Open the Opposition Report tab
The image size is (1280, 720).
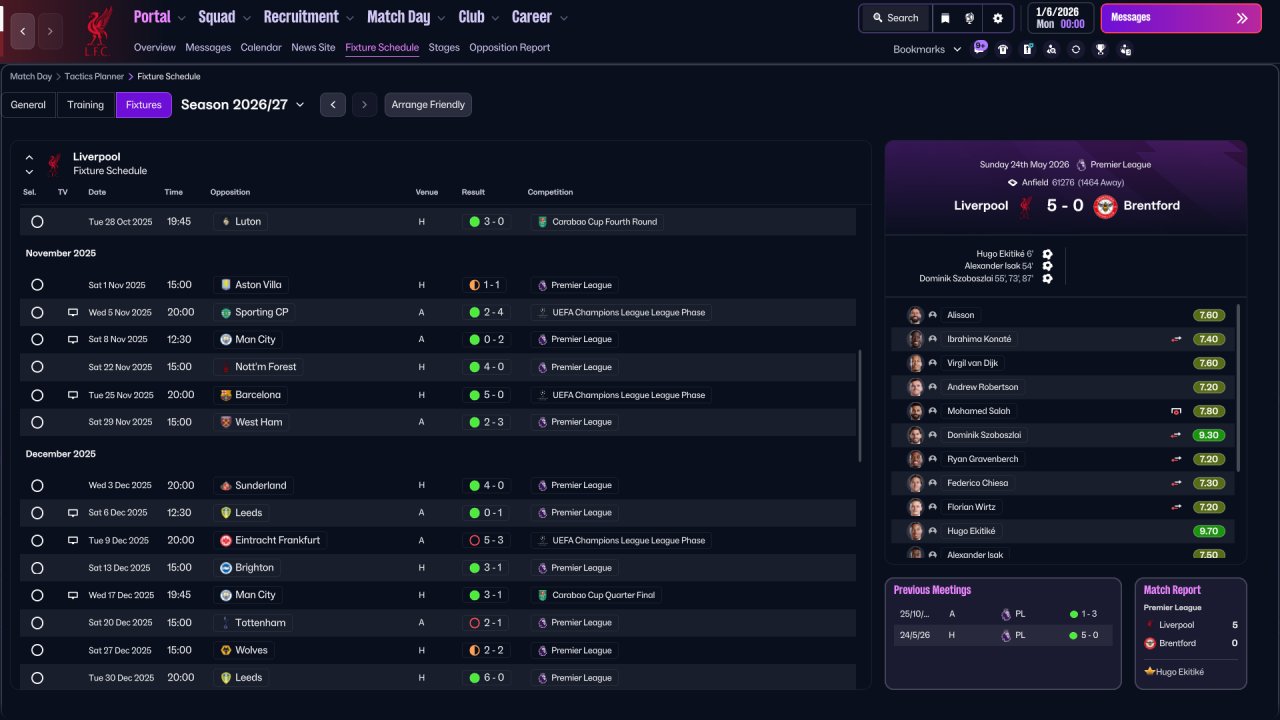[x=510, y=47]
